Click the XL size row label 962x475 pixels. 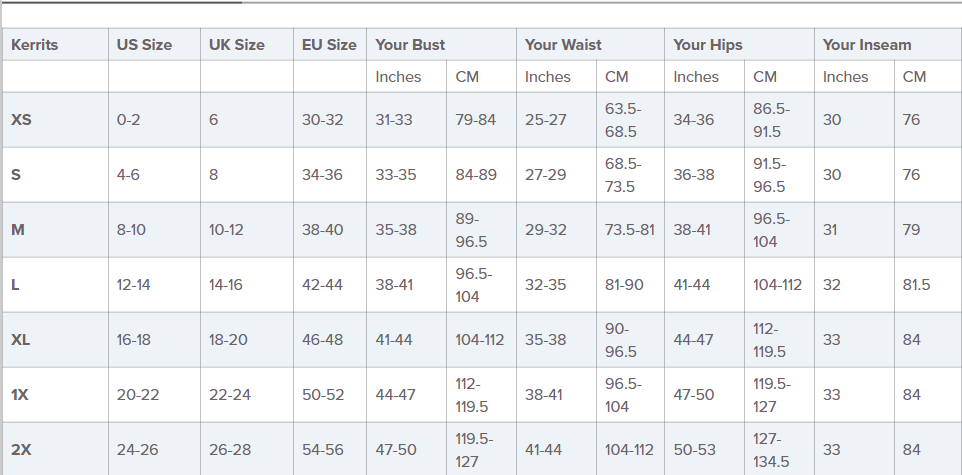coord(21,340)
